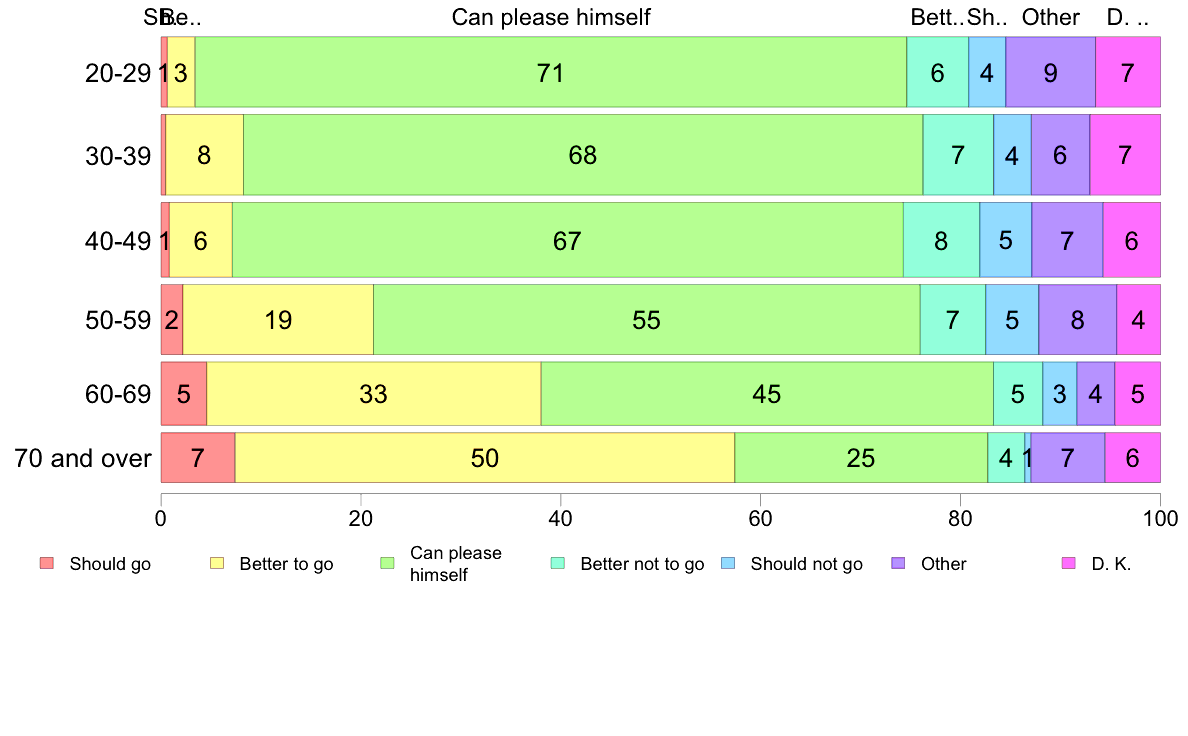This screenshot has height=736, width=1188.
Task: Click the 100 tick label on x-axis
Action: (x=1160, y=518)
